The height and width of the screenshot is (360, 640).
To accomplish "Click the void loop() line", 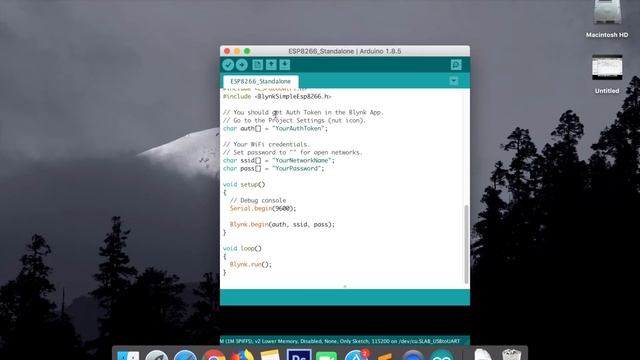I will click(242, 248).
